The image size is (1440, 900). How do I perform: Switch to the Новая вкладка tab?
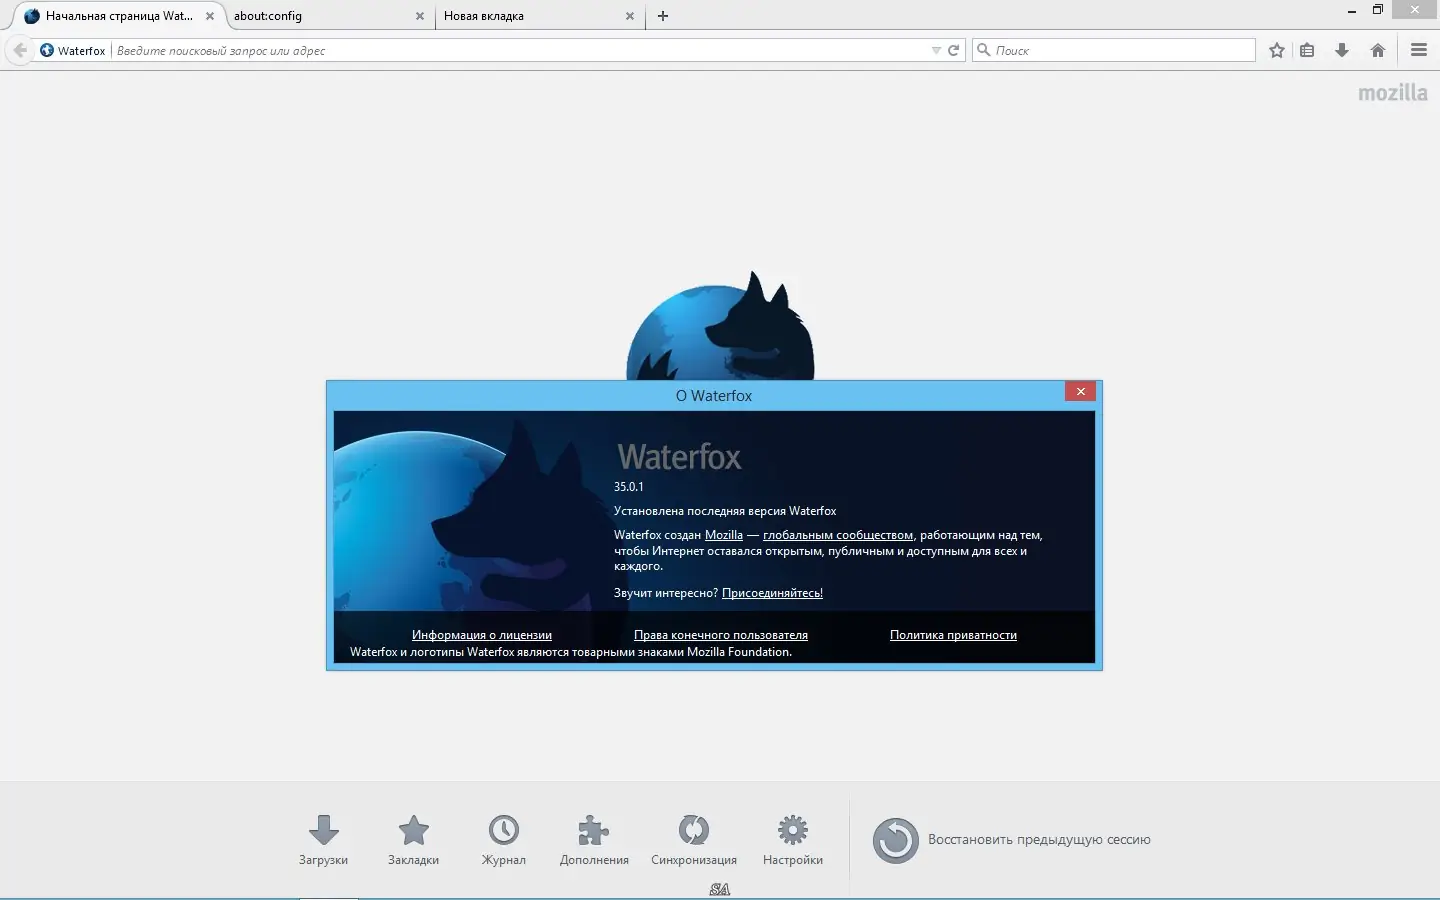click(530, 16)
